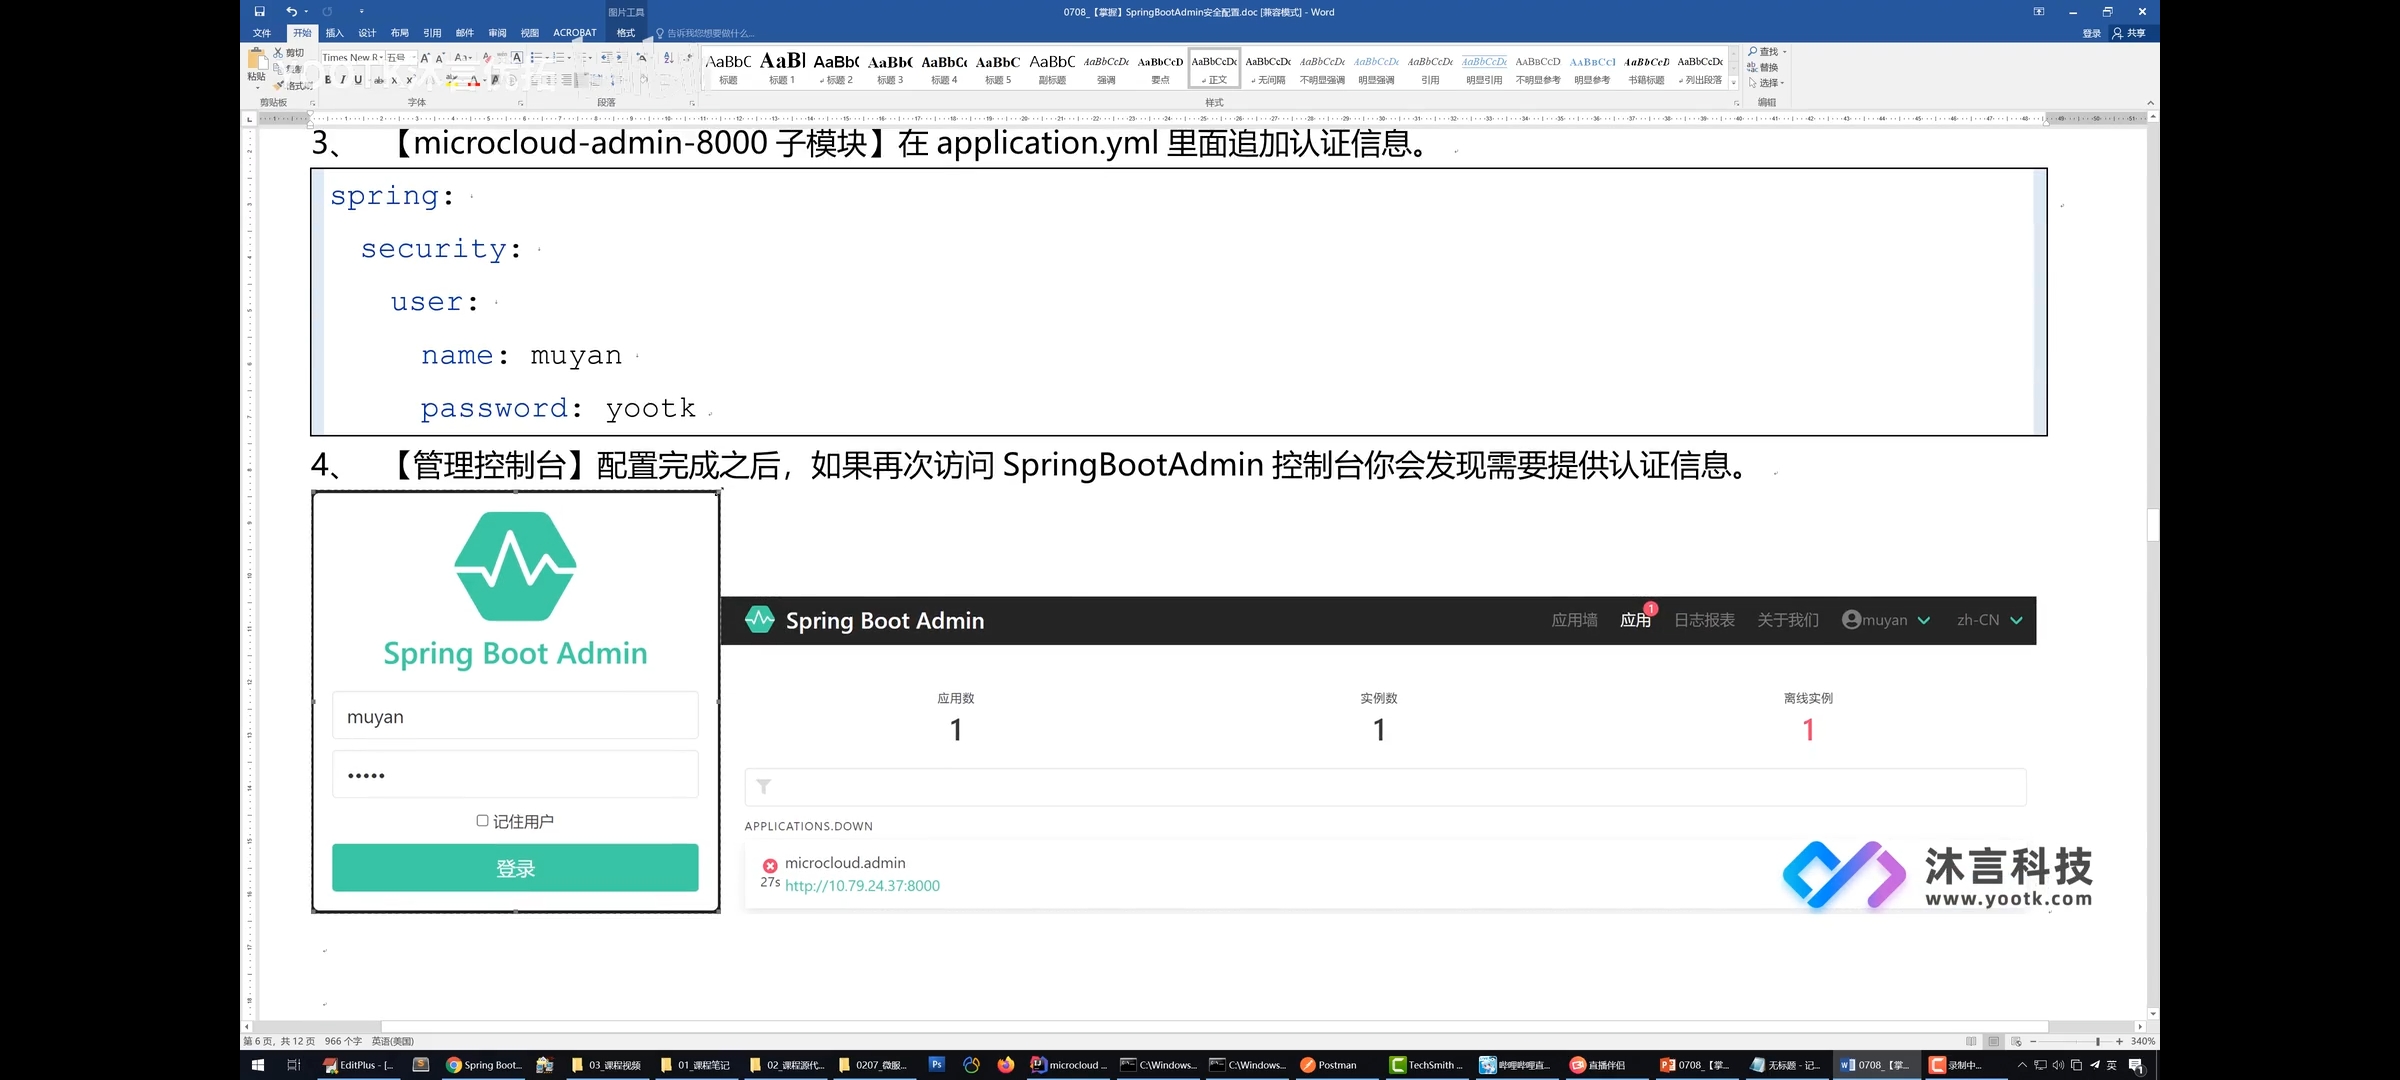Viewport: 2400px width, 1080px height.
Task: Apply the 正文 style
Action: coord(1214,68)
